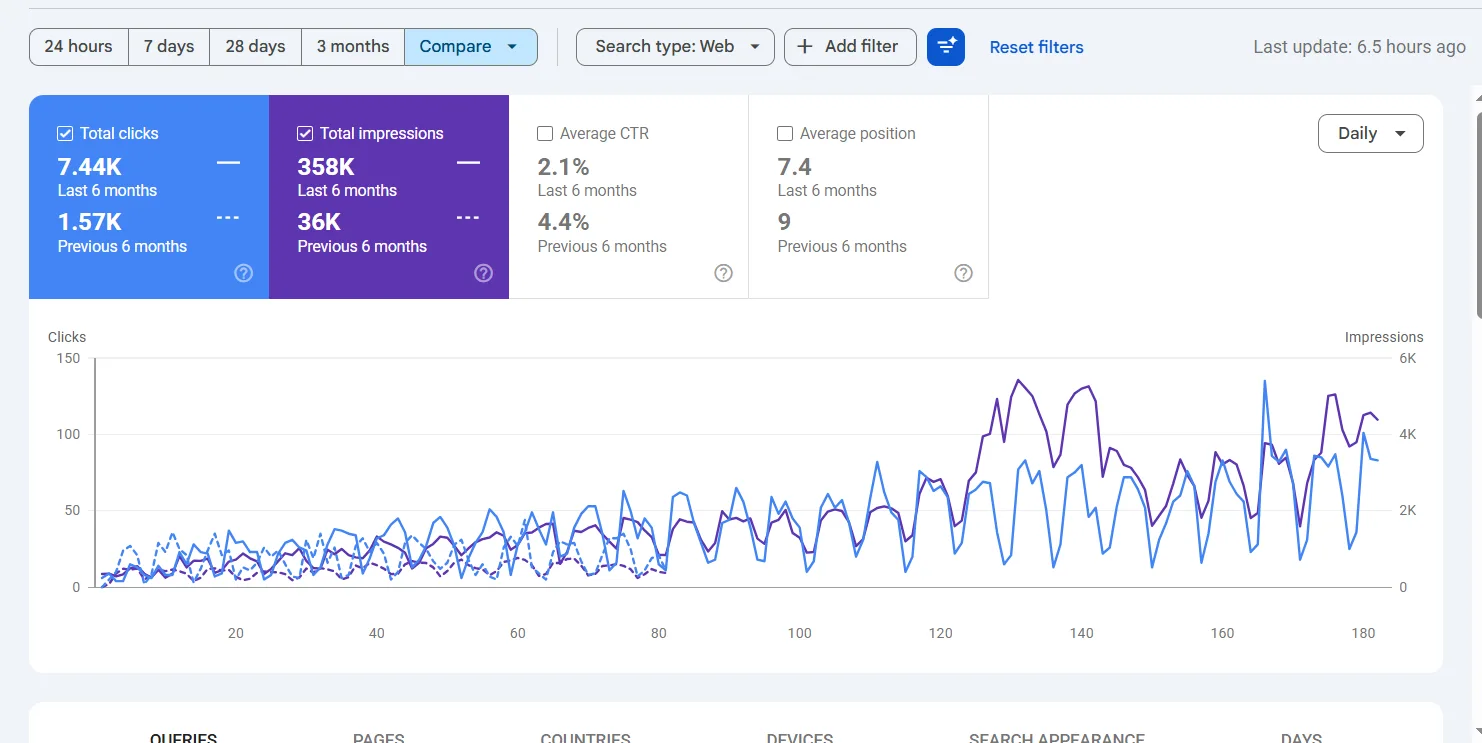Click the Add filter button

click(850, 47)
